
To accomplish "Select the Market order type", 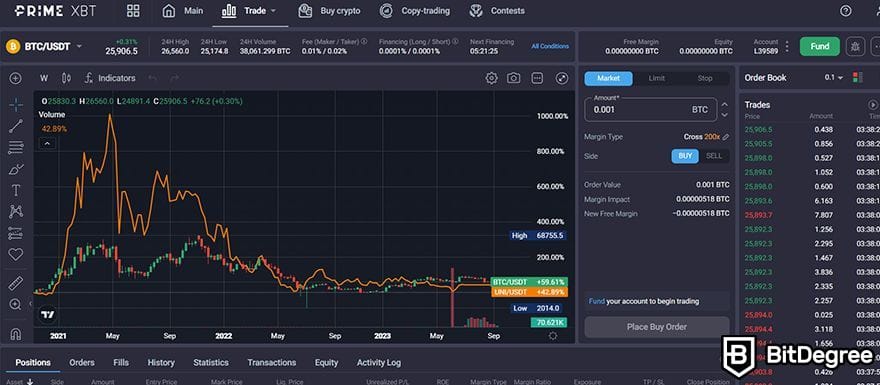I will (608, 79).
